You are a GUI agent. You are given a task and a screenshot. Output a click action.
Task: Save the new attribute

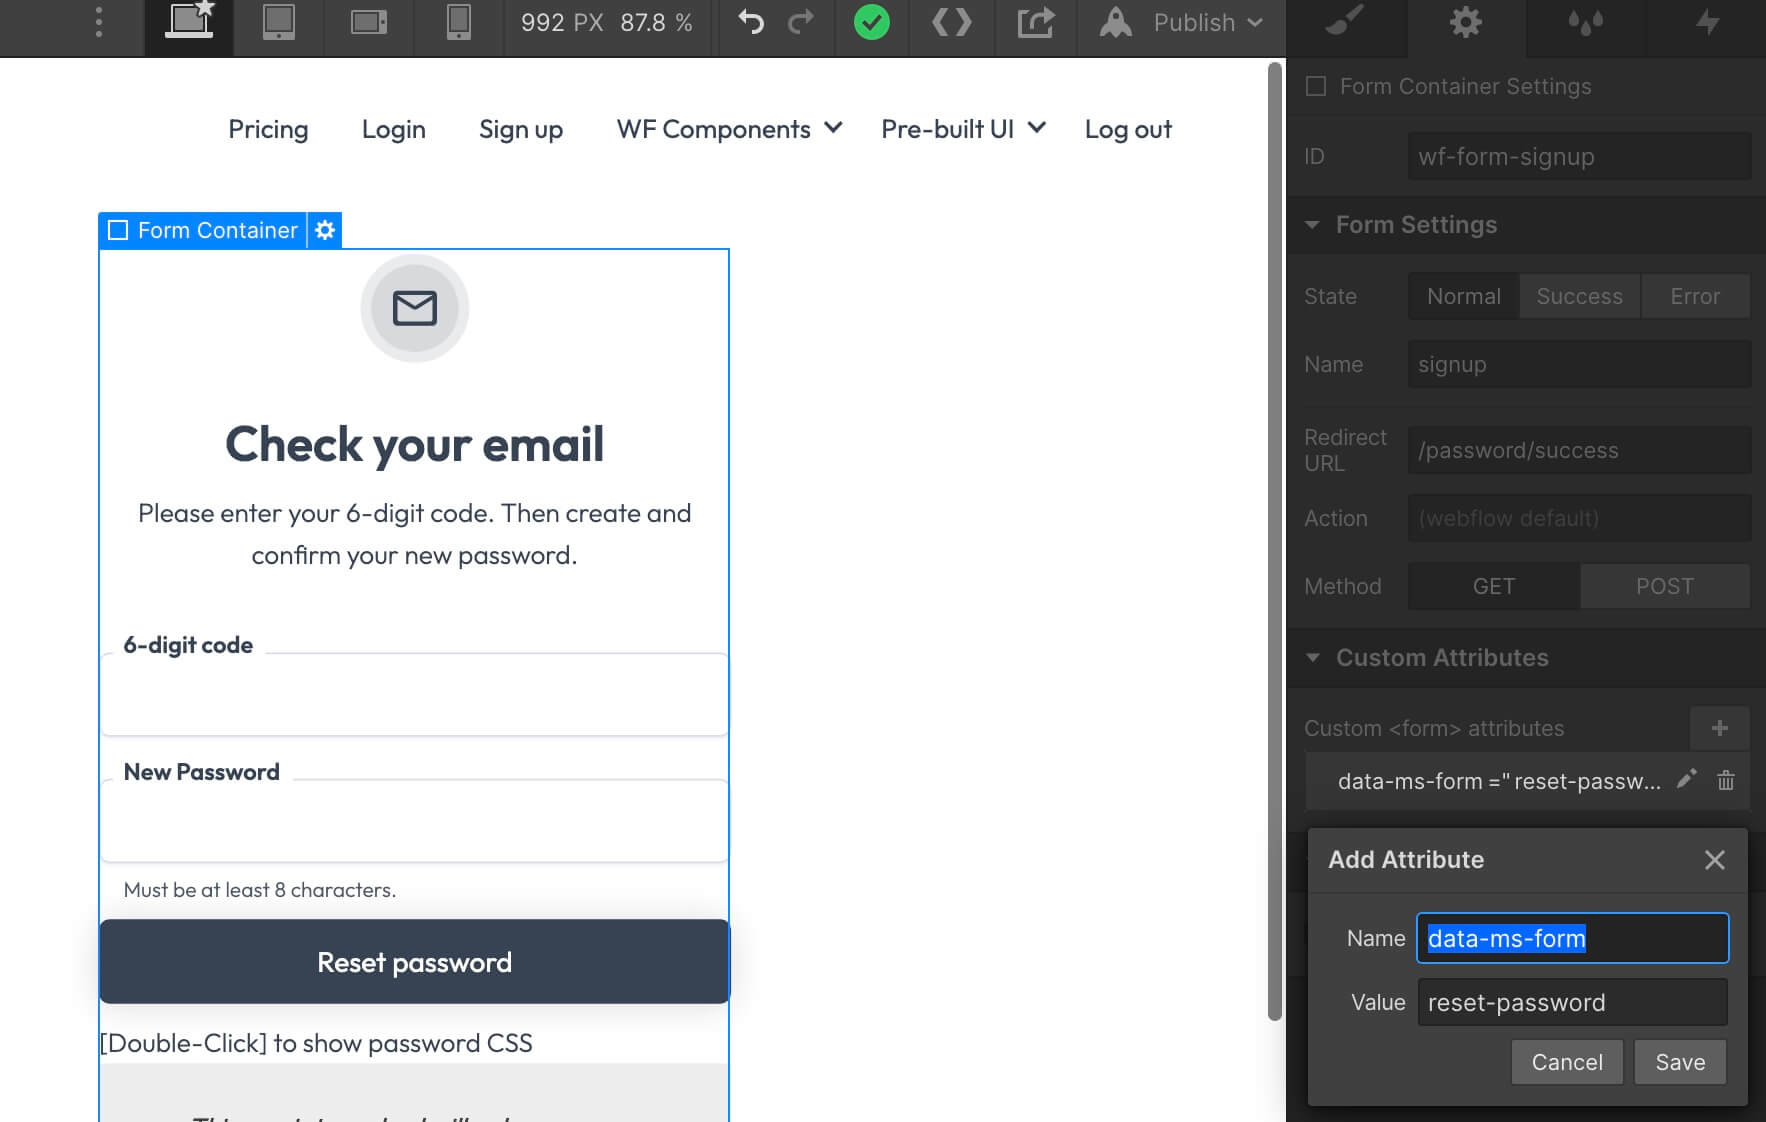pos(1679,1062)
